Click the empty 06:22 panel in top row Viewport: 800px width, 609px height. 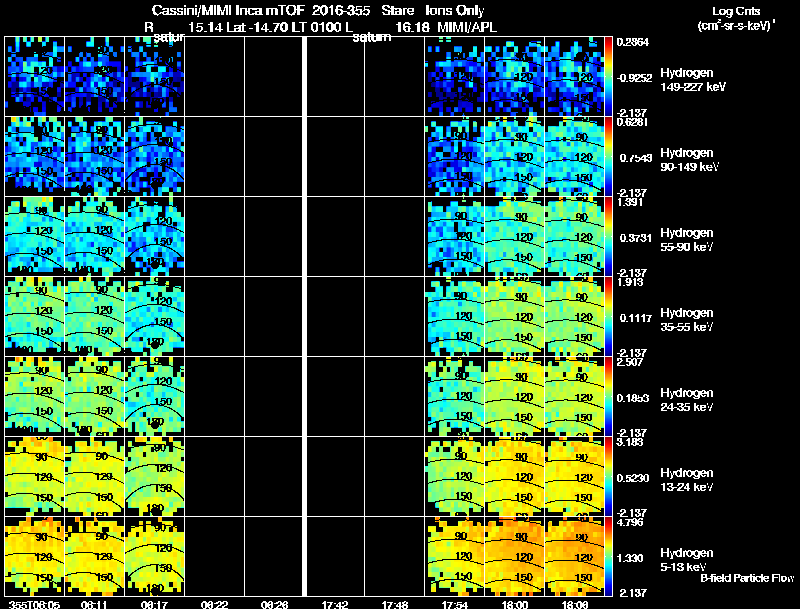(x=214, y=76)
